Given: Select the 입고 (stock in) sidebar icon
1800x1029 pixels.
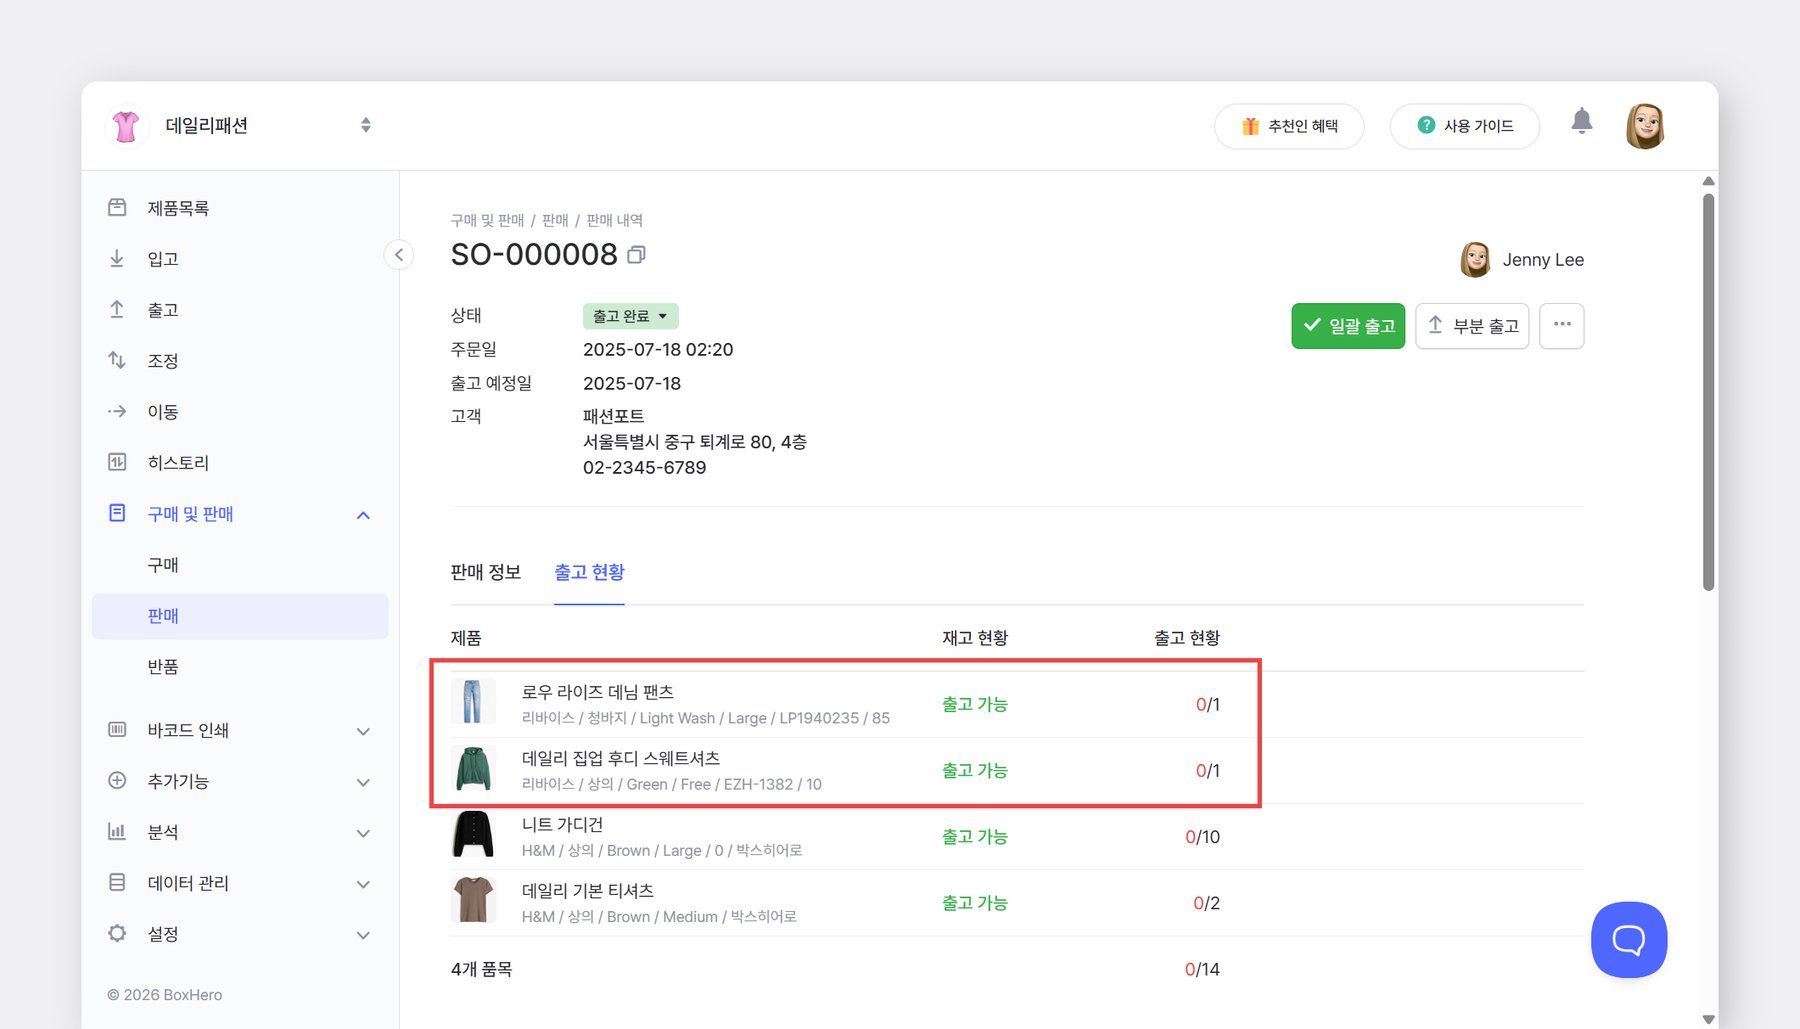Looking at the screenshot, I should [117, 258].
